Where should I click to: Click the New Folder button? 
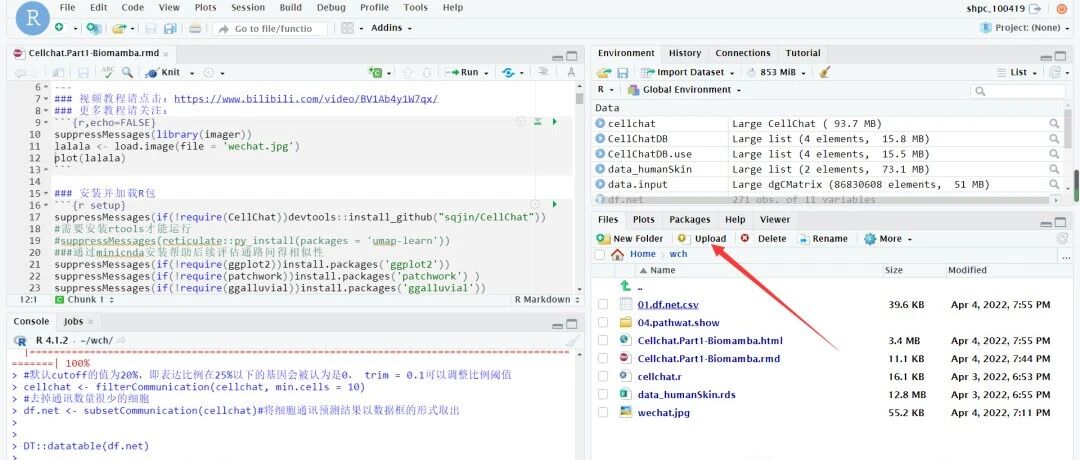630,238
